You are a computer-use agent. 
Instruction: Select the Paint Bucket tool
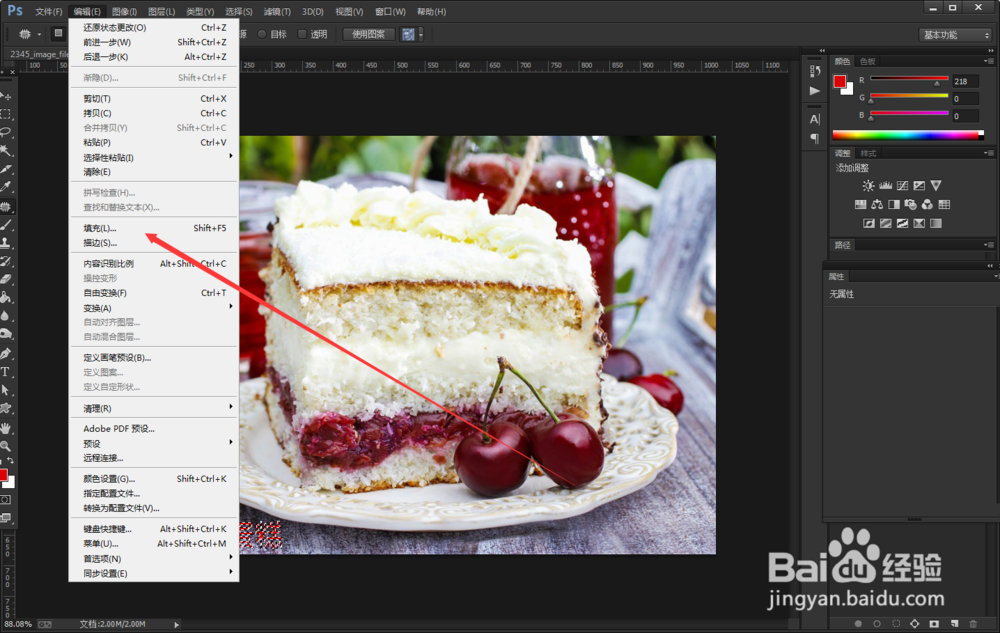(x=6, y=298)
